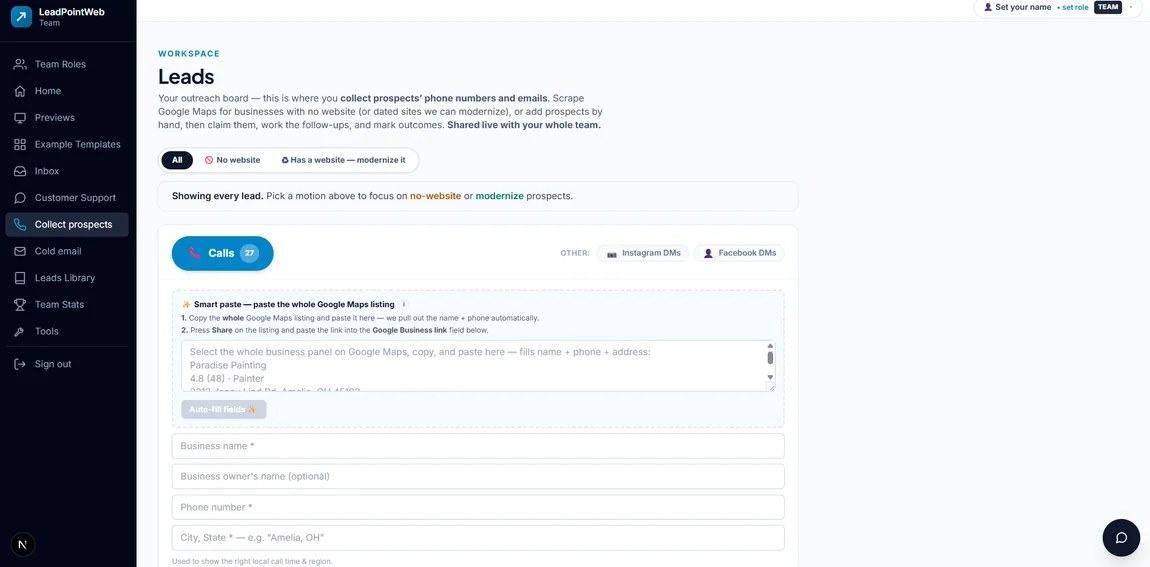Click the Sign out arrow icon
This screenshot has width=1150, height=567.
pos(21,364)
